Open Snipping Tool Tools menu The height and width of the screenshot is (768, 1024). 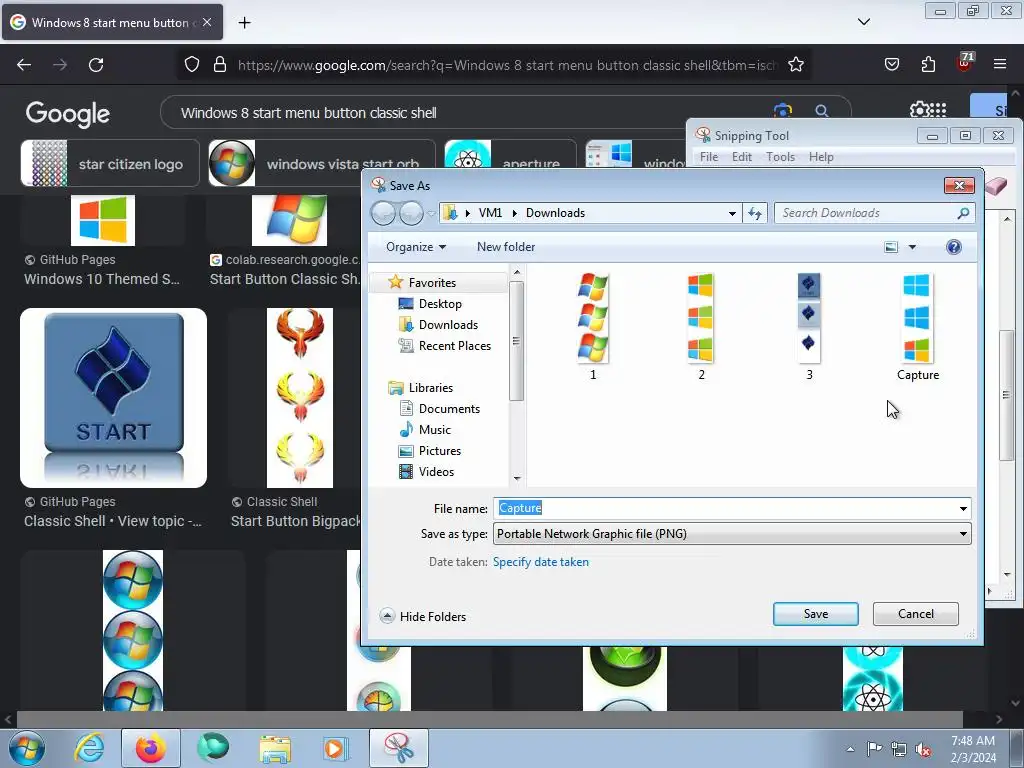coord(780,157)
